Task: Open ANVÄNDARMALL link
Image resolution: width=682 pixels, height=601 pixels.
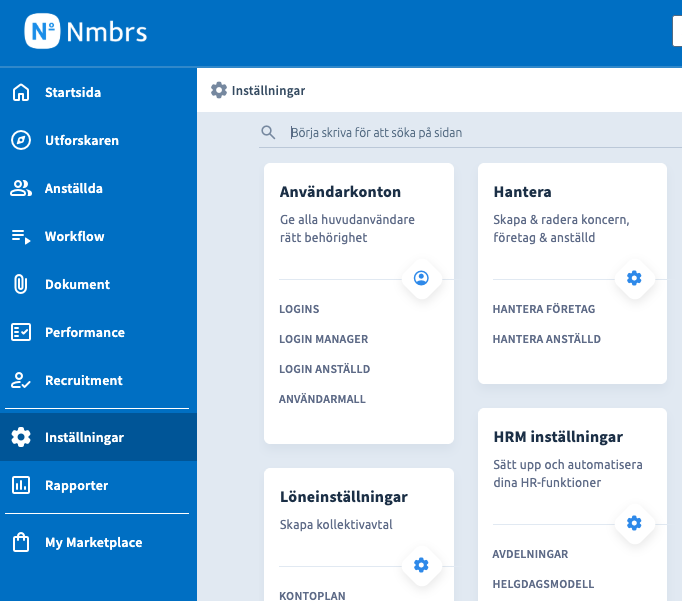Action: tap(322, 399)
